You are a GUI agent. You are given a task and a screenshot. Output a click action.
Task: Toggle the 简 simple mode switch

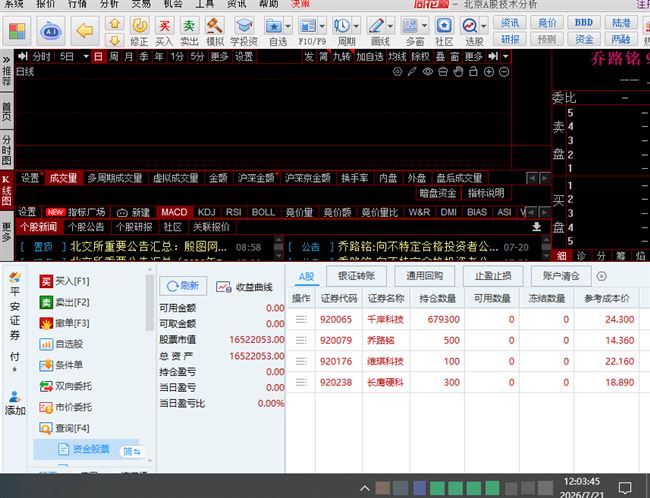[x=132, y=452]
